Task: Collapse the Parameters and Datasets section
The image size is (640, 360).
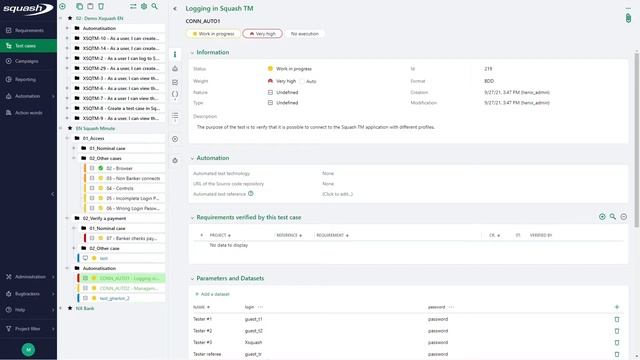Action: click(192, 279)
